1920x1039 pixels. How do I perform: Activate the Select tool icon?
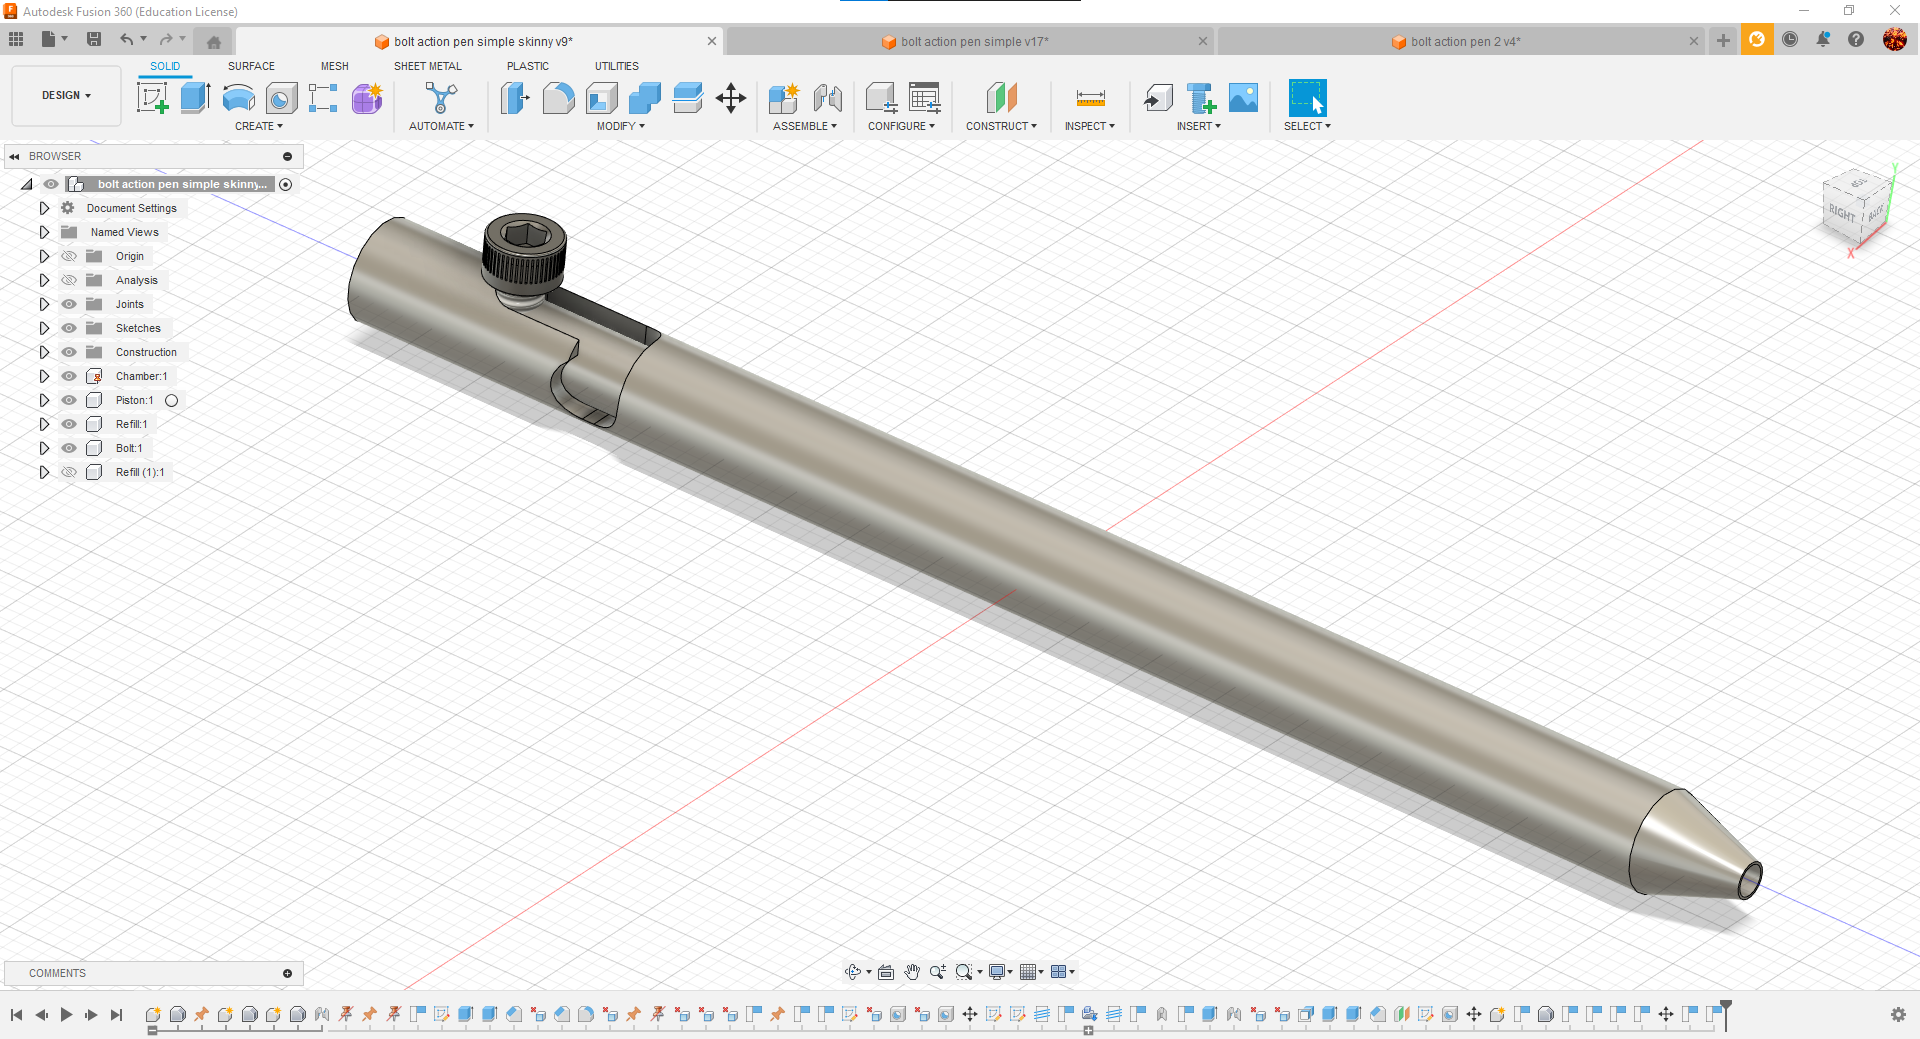pyautogui.click(x=1307, y=98)
